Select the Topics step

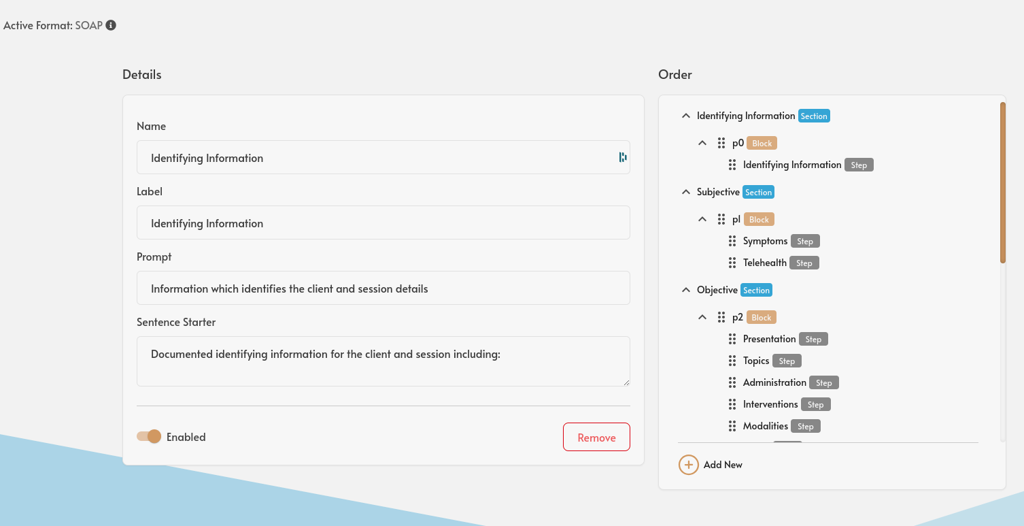pos(756,361)
